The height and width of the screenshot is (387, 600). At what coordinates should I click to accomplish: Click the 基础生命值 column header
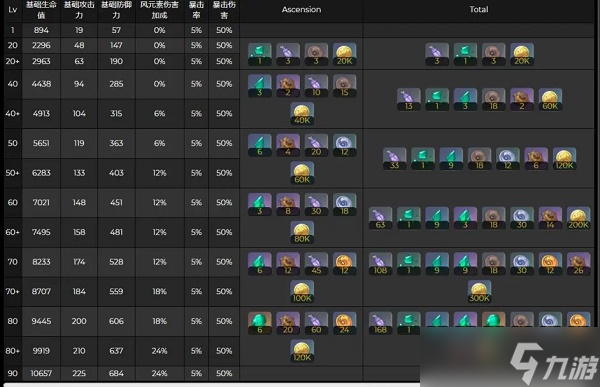41,10
